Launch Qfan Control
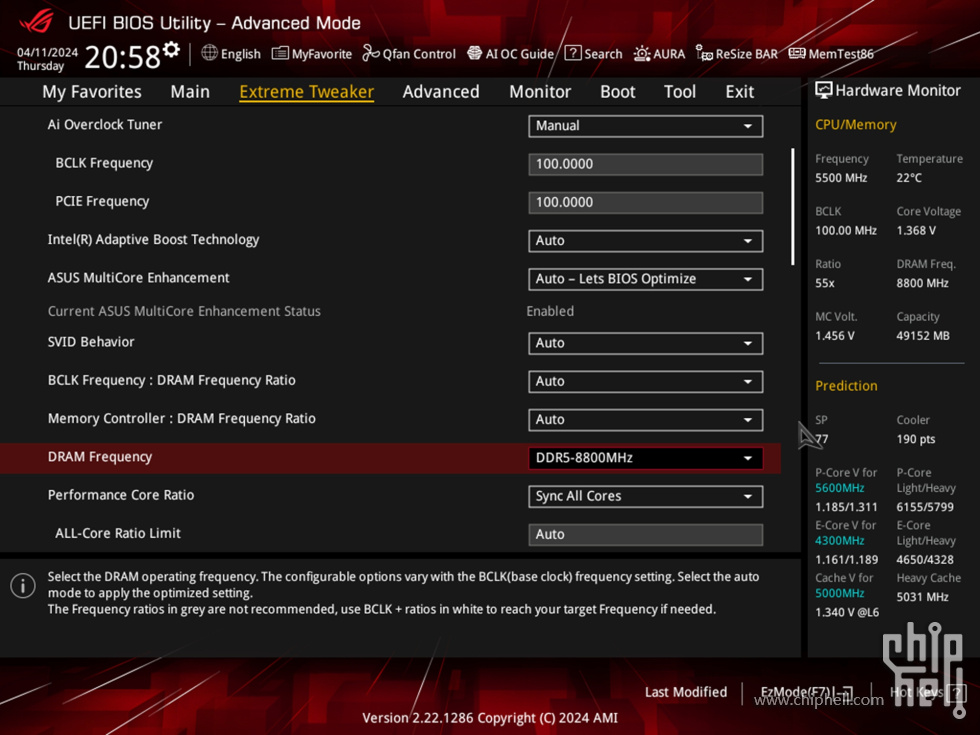The width and height of the screenshot is (980, 735). (x=409, y=54)
